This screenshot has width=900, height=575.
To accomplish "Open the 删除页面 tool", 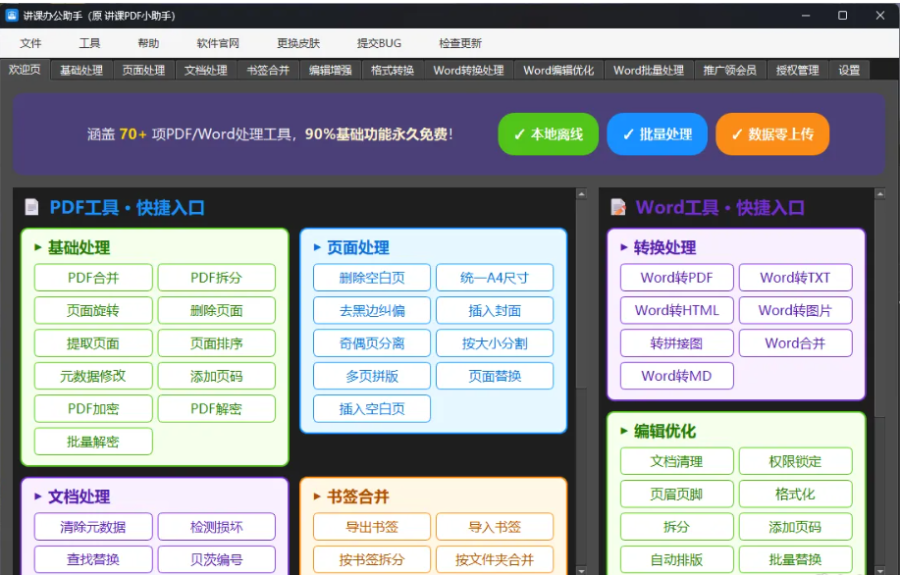I will (216, 310).
